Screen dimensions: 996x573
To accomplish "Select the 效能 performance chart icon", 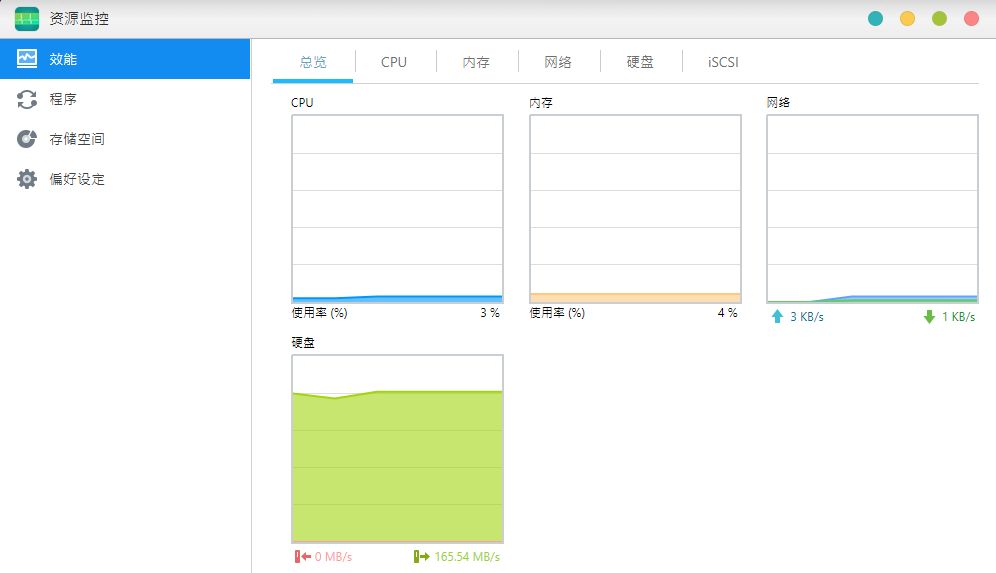I will (27, 58).
